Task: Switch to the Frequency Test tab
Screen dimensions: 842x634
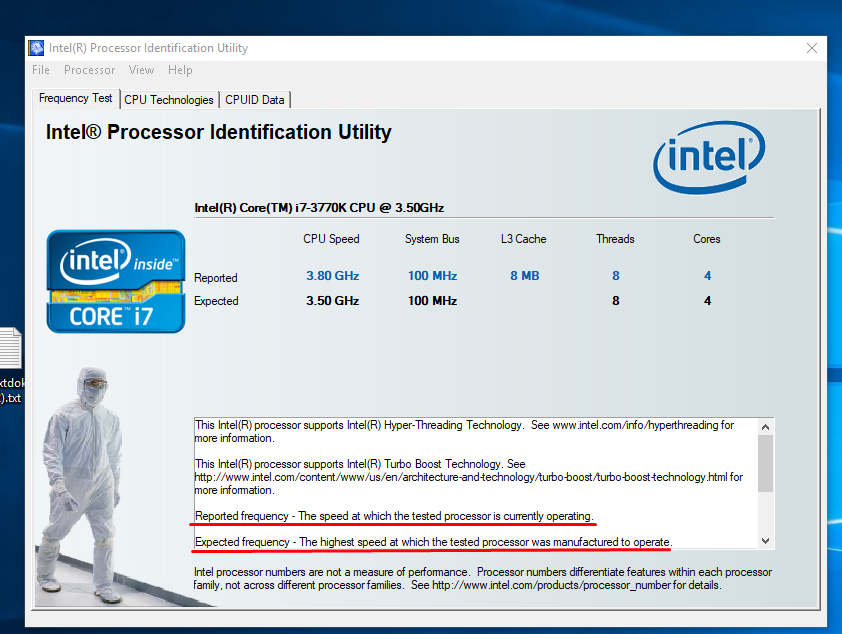Action: pyautogui.click(x=76, y=98)
